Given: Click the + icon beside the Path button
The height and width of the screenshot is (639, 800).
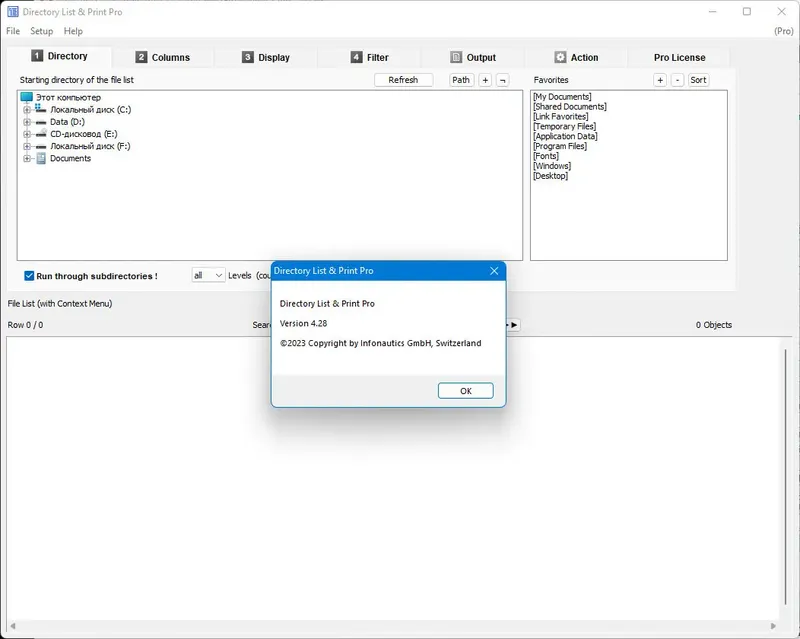Looking at the screenshot, I should 484,79.
